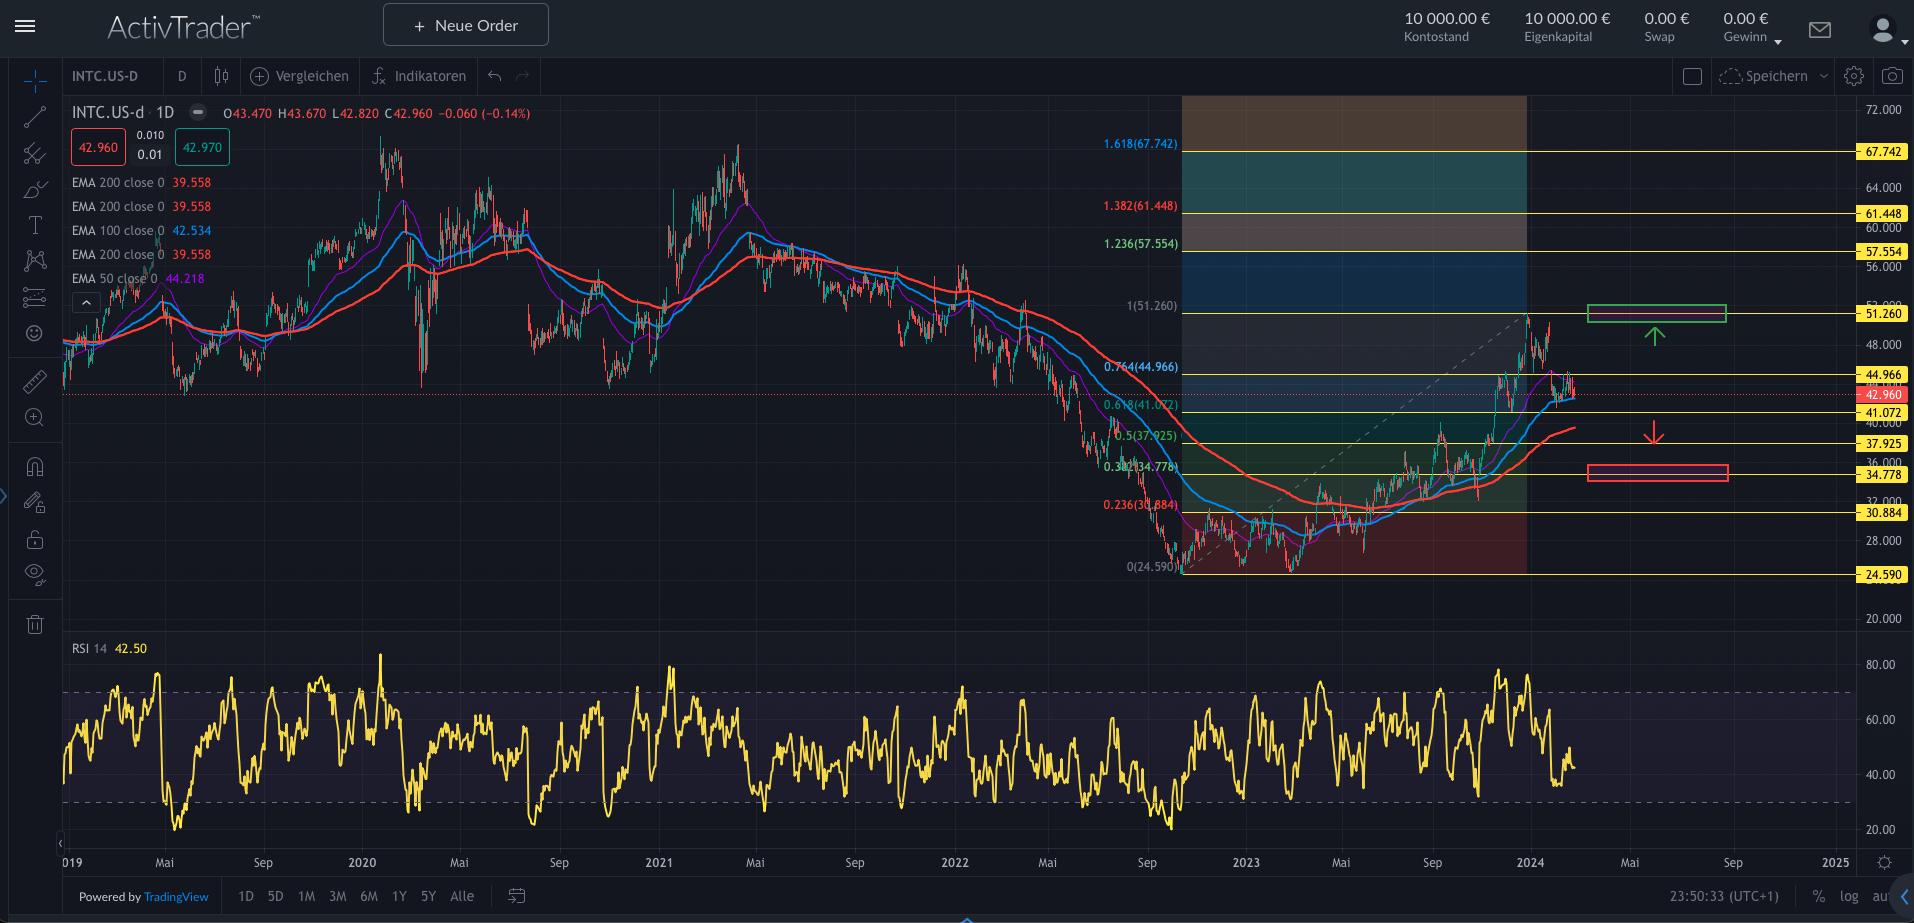
Task: Select the ruler measure tool
Action: coord(35,381)
